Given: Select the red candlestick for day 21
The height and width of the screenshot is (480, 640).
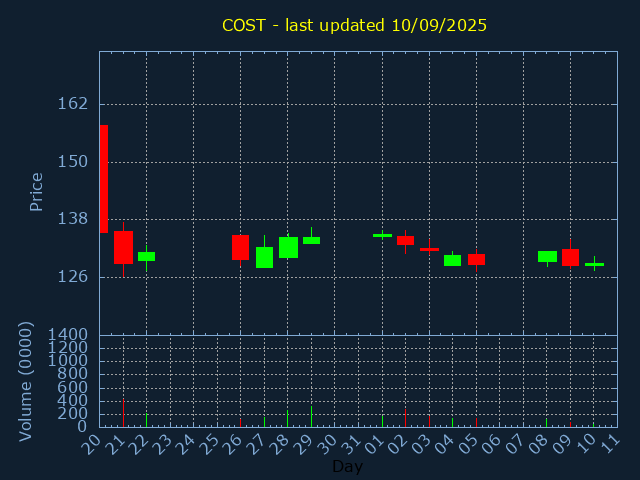Looking at the screenshot, I should (123, 247).
